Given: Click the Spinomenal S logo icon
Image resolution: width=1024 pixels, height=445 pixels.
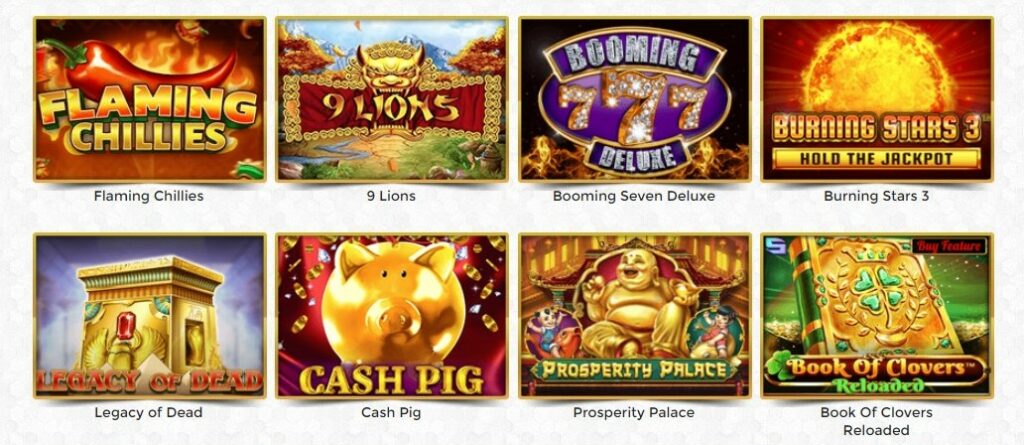Looking at the screenshot, I should tap(773, 247).
